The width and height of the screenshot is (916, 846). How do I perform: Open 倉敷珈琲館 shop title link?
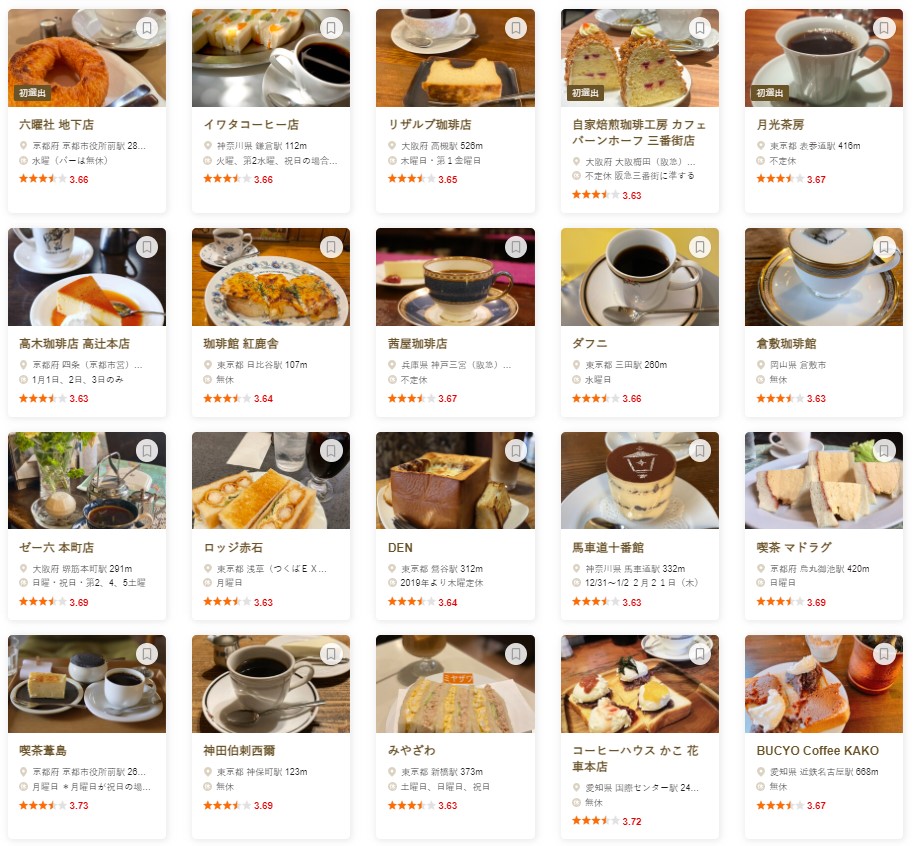click(786, 344)
